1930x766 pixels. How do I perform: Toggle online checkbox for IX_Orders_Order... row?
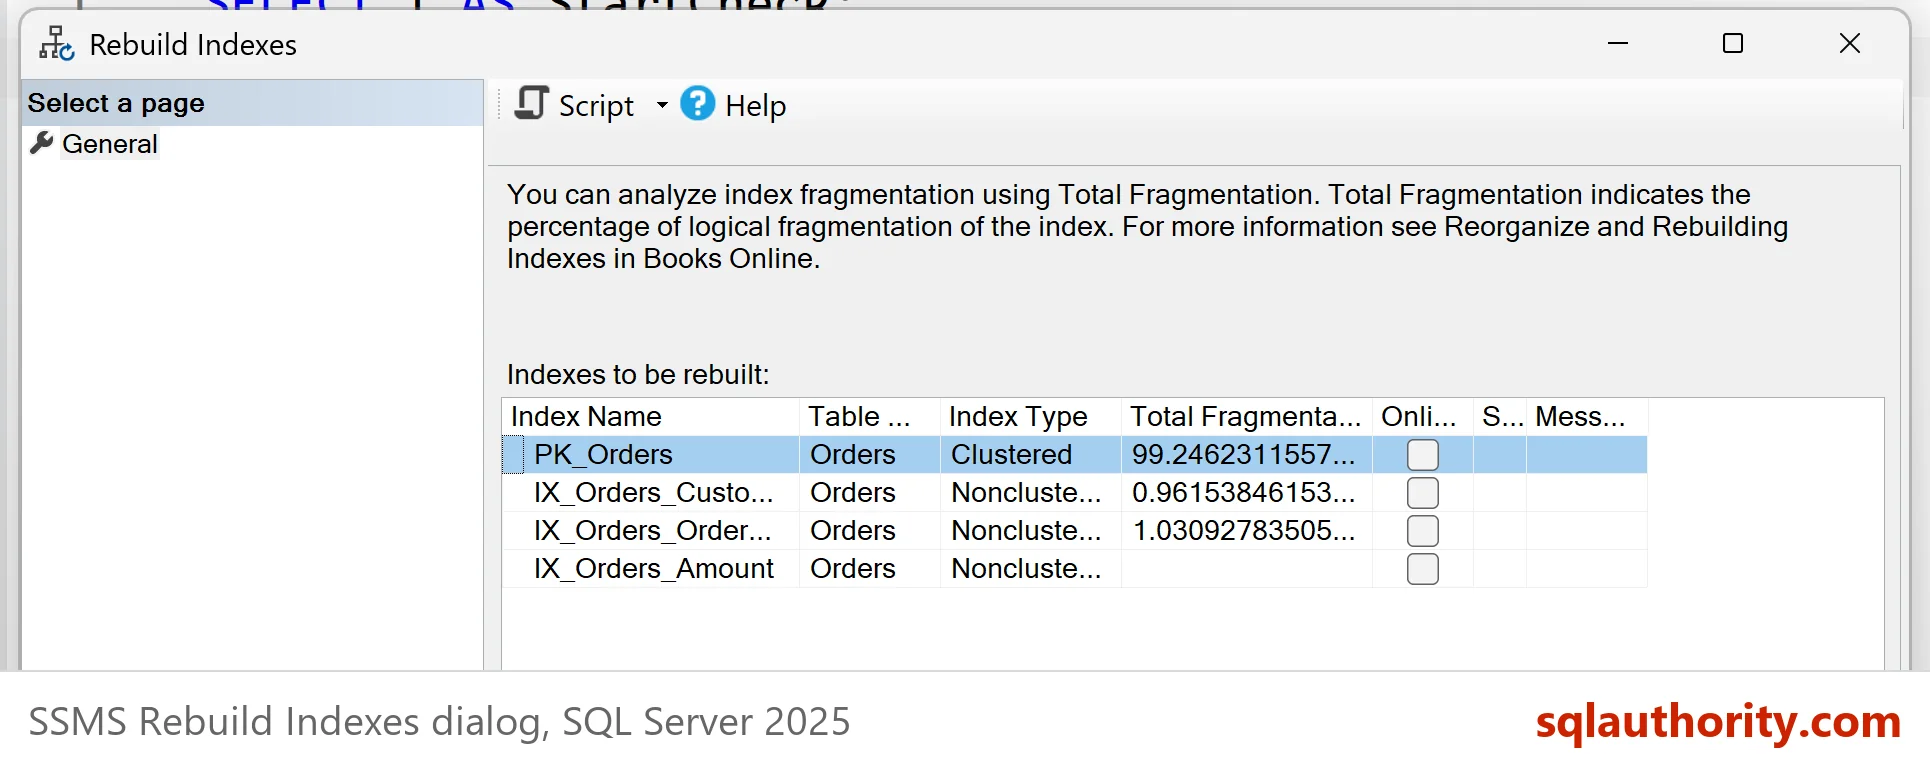(1423, 531)
